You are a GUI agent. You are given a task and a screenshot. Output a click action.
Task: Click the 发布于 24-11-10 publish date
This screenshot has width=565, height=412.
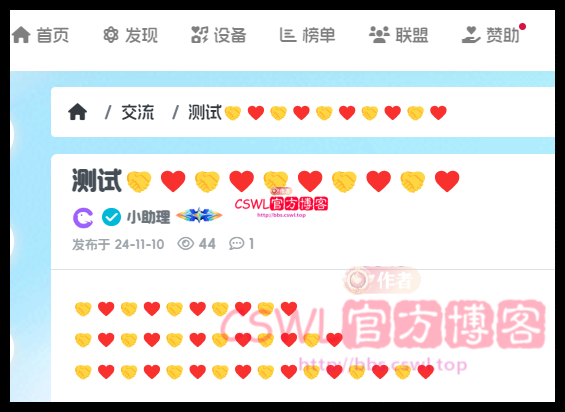[x=118, y=244]
